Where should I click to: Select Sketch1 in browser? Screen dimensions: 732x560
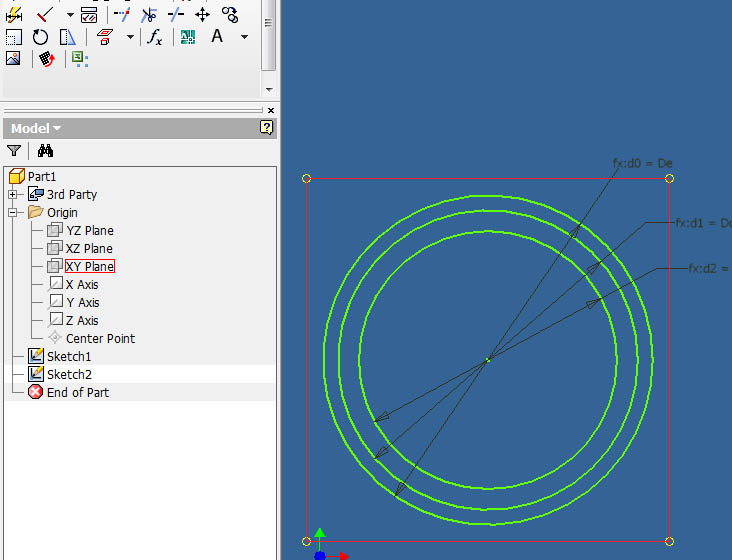[x=69, y=357]
